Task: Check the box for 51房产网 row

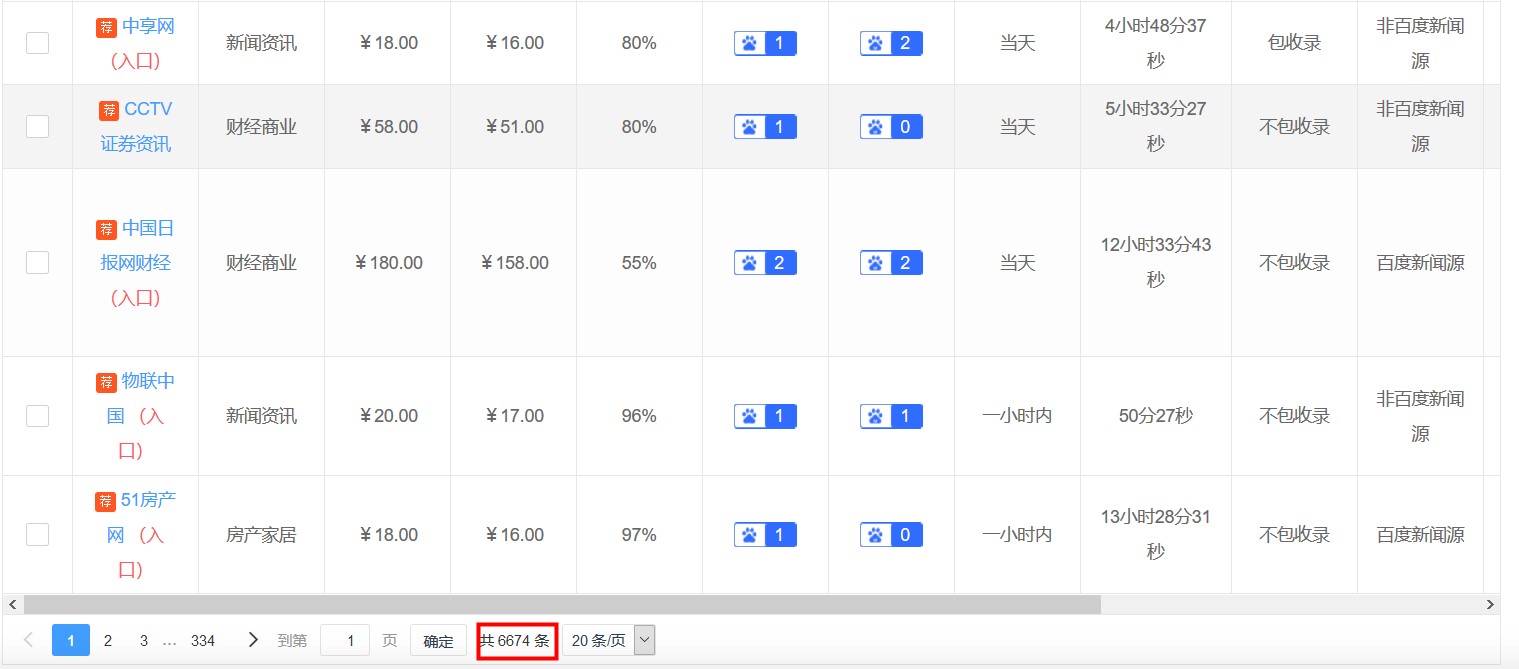Action: click(37, 535)
